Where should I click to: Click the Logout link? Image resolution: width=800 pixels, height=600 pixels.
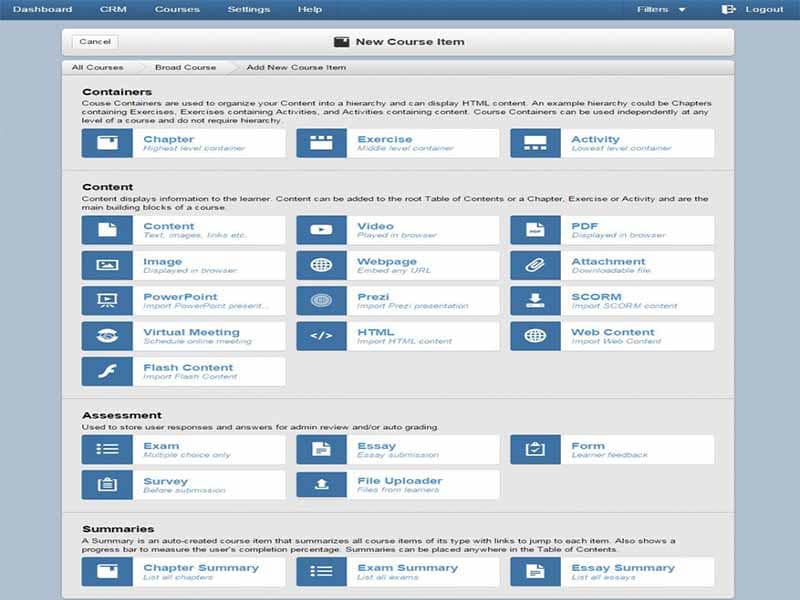pyautogui.click(x=763, y=10)
